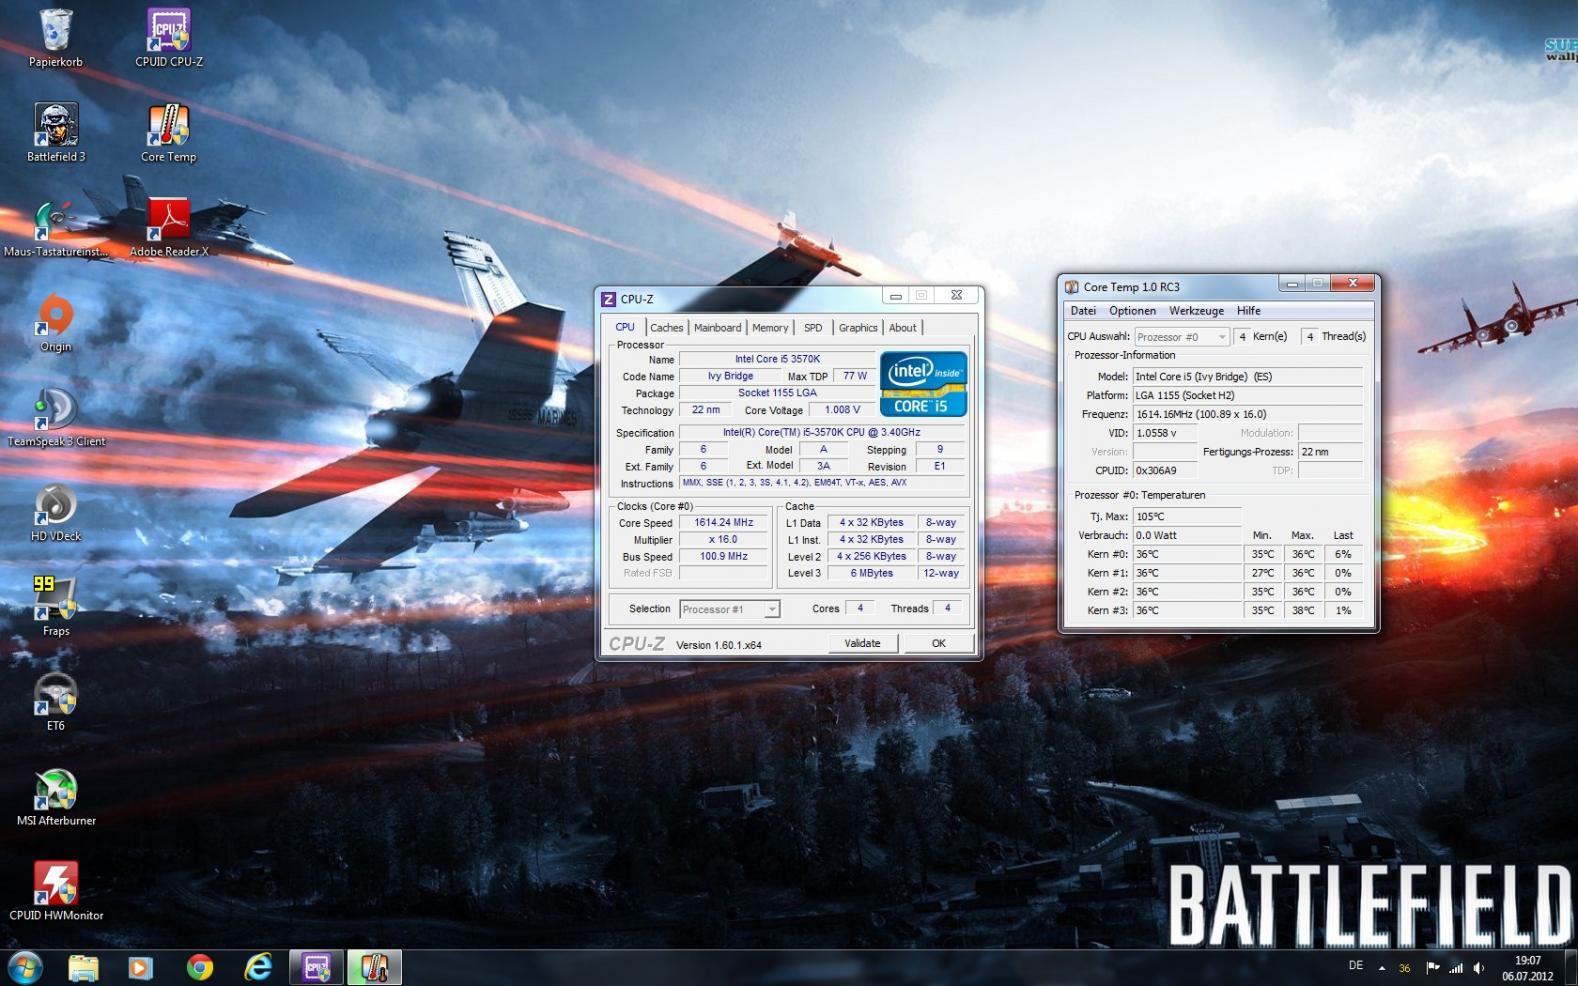Open Action Center flag tray icon
The height and width of the screenshot is (986, 1578).
point(1432,967)
